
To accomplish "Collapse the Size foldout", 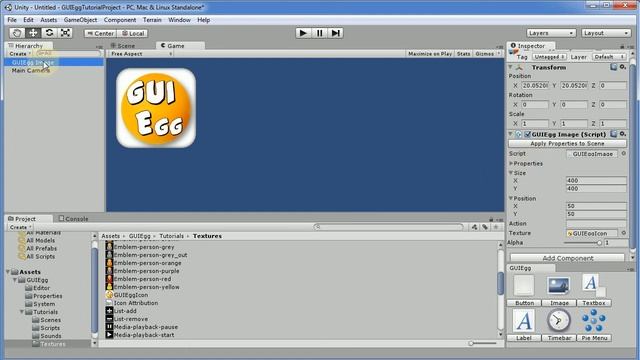I will 511,173.
